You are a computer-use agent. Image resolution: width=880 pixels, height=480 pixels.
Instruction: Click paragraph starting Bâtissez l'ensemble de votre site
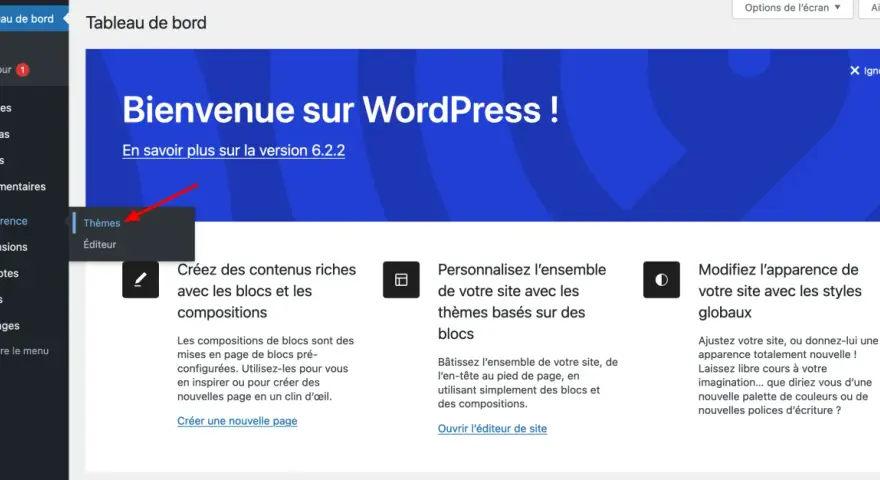[x=528, y=383]
